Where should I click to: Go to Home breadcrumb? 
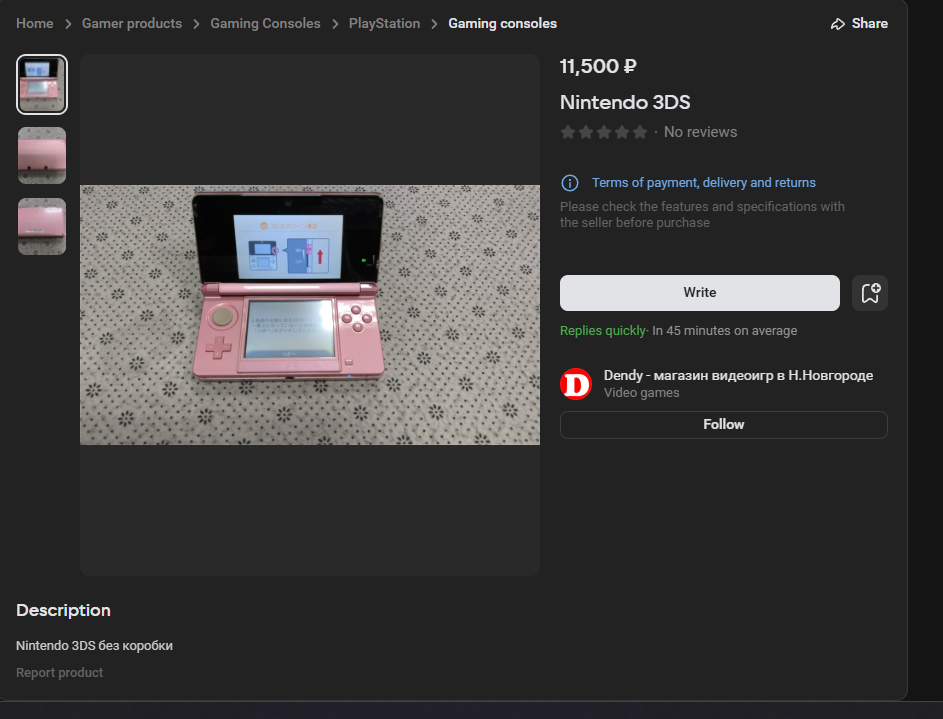pyautogui.click(x=34, y=23)
